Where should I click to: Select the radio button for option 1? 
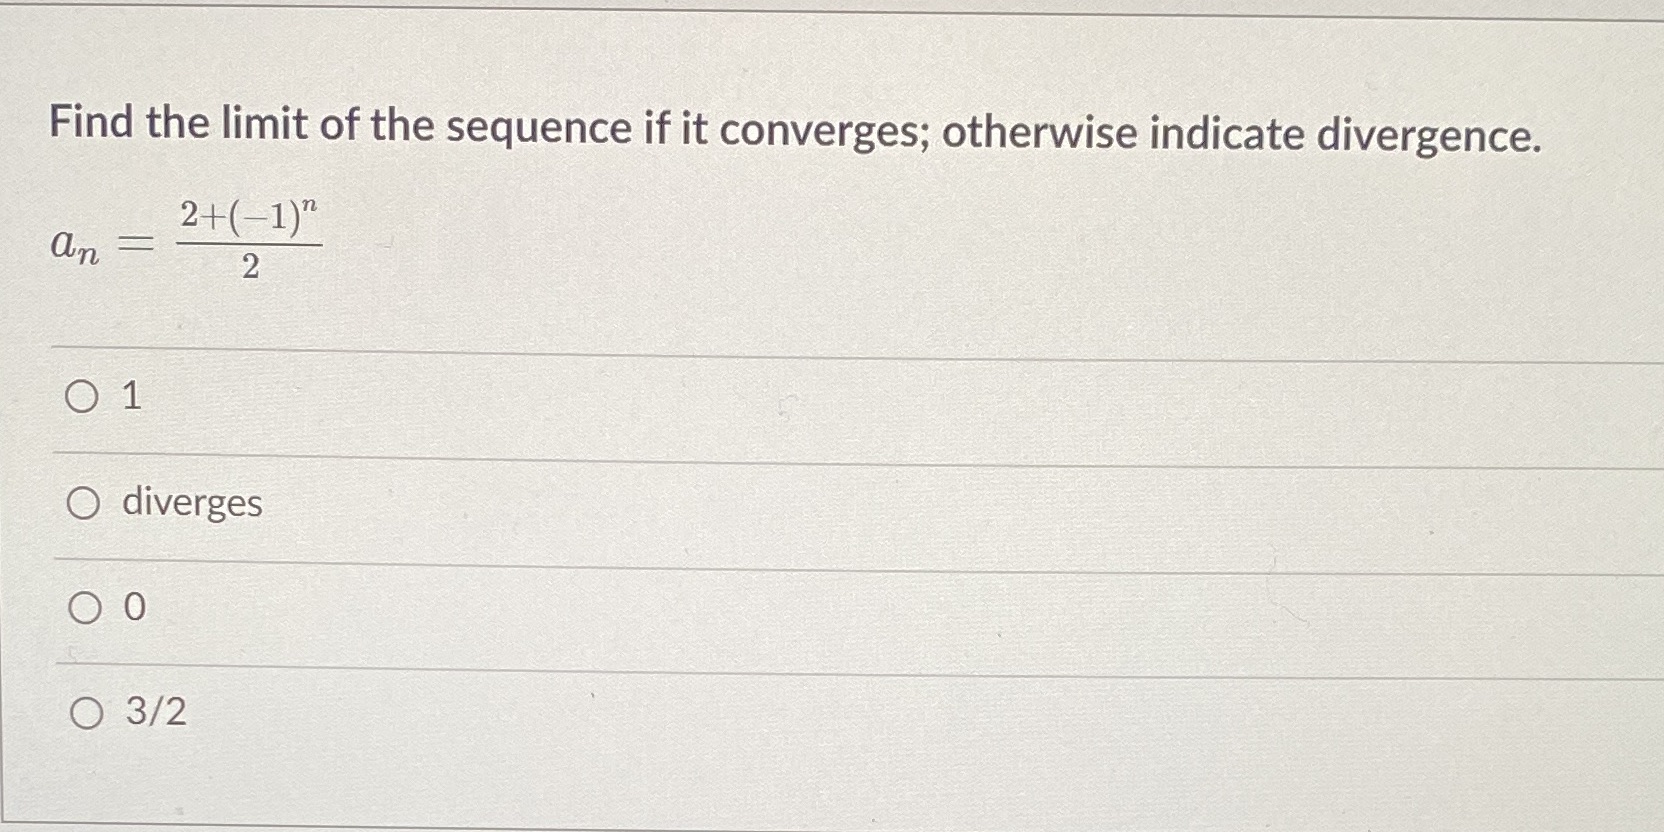(x=84, y=398)
